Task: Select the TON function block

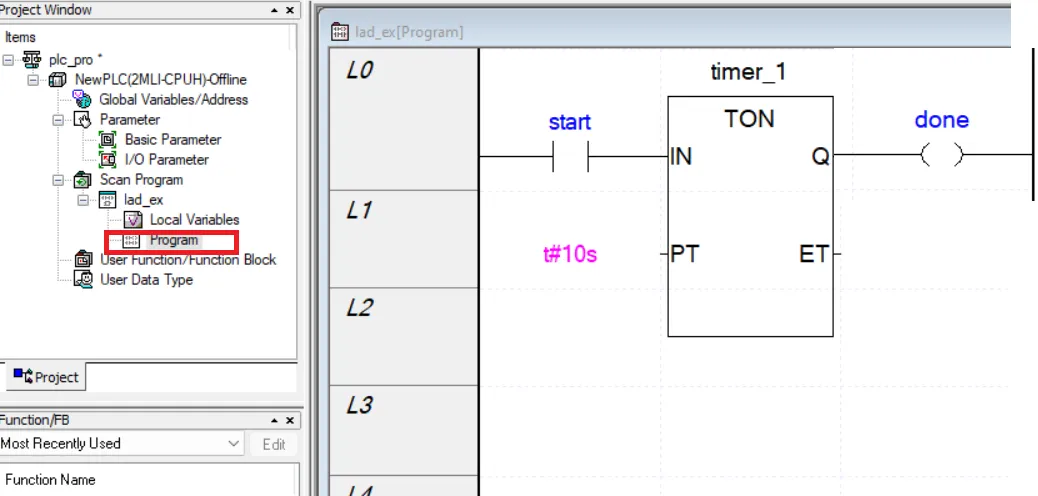Action: pos(750,216)
